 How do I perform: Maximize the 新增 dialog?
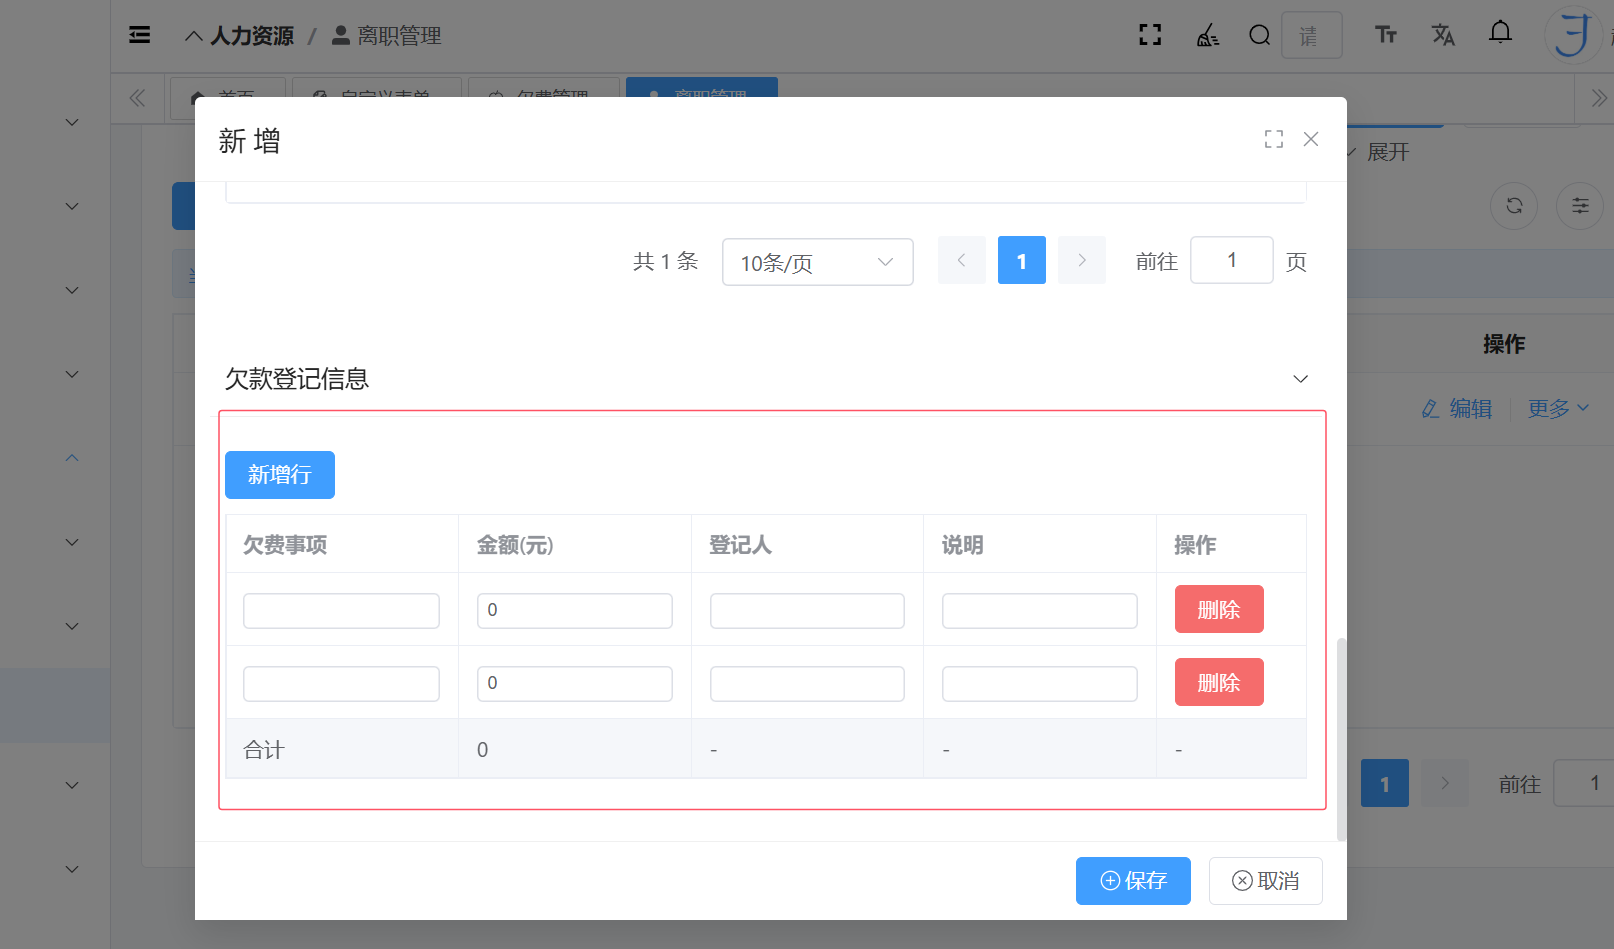(x=1273, y=139)
